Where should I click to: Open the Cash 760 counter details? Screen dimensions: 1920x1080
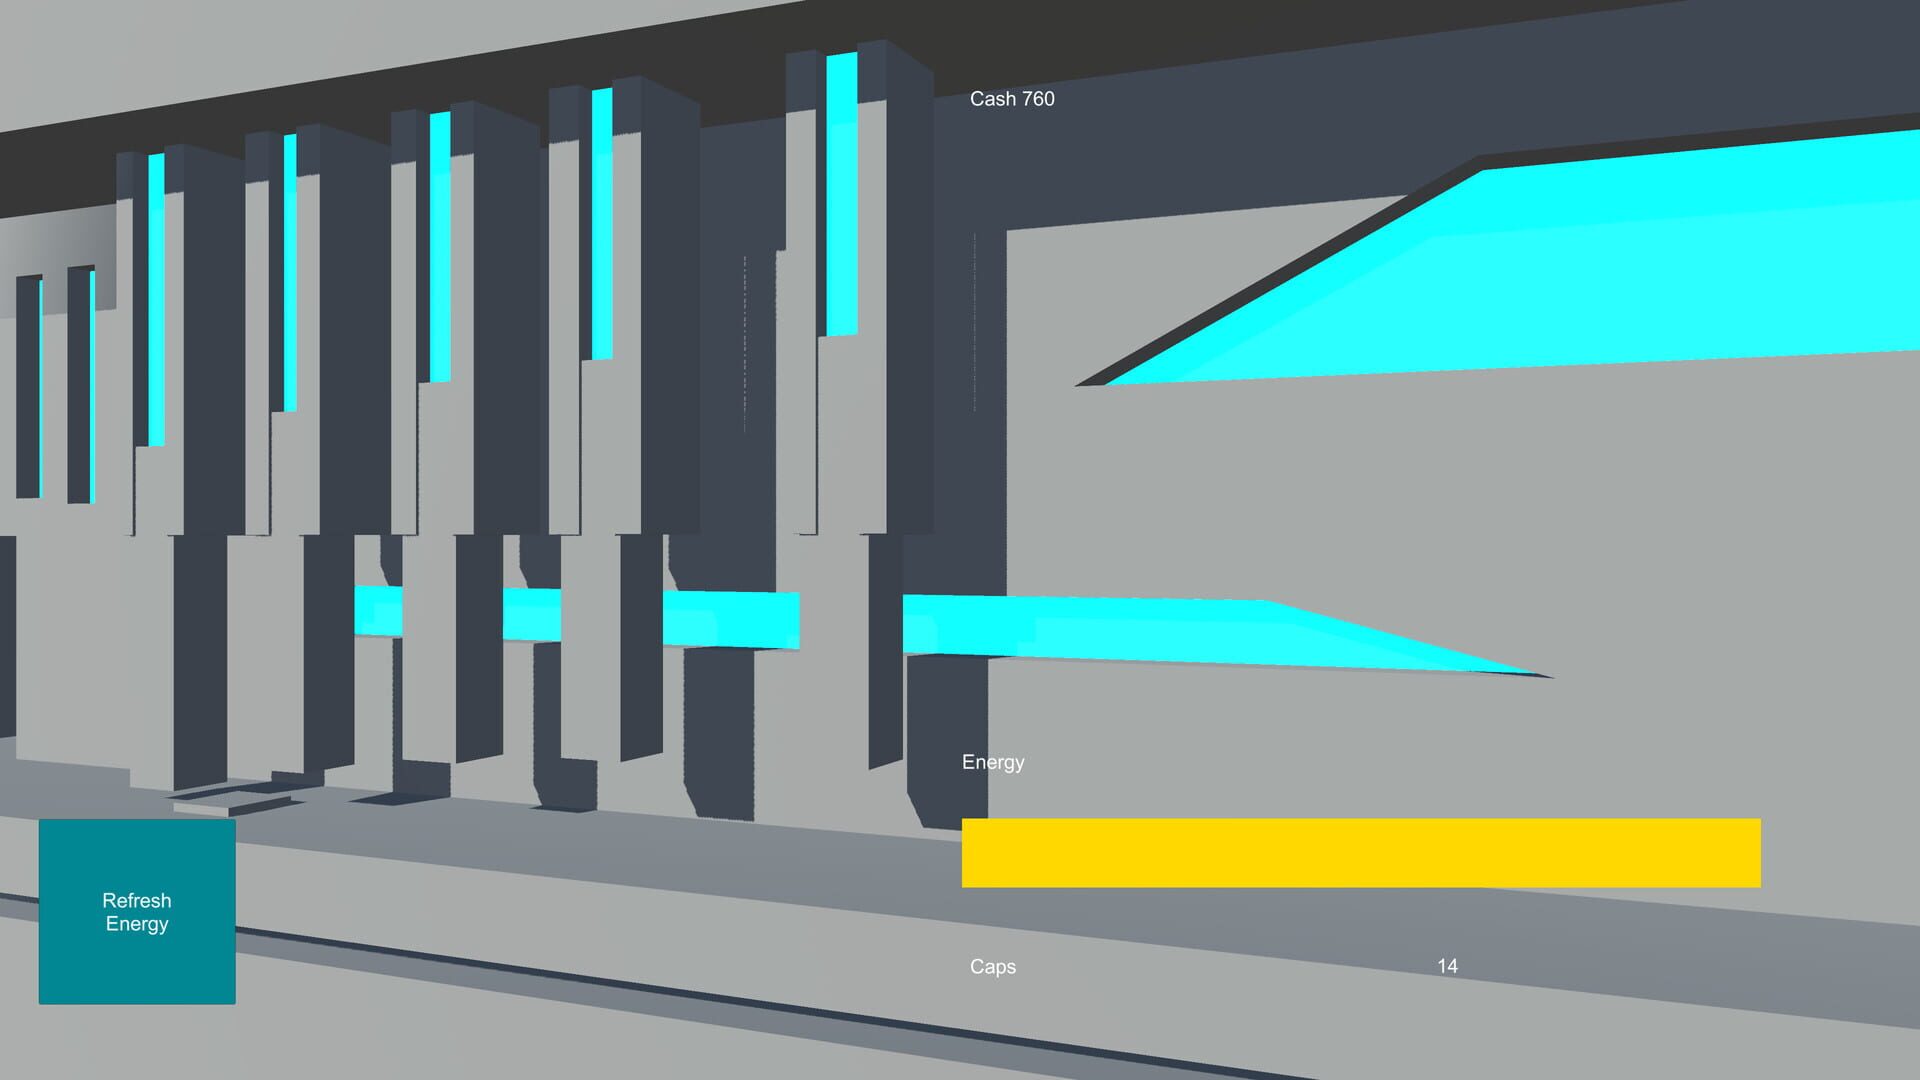(x=1011, y=98)
